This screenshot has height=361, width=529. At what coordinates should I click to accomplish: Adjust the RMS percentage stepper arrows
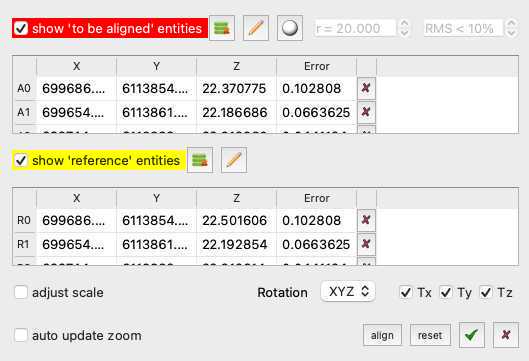click(511, 28)
